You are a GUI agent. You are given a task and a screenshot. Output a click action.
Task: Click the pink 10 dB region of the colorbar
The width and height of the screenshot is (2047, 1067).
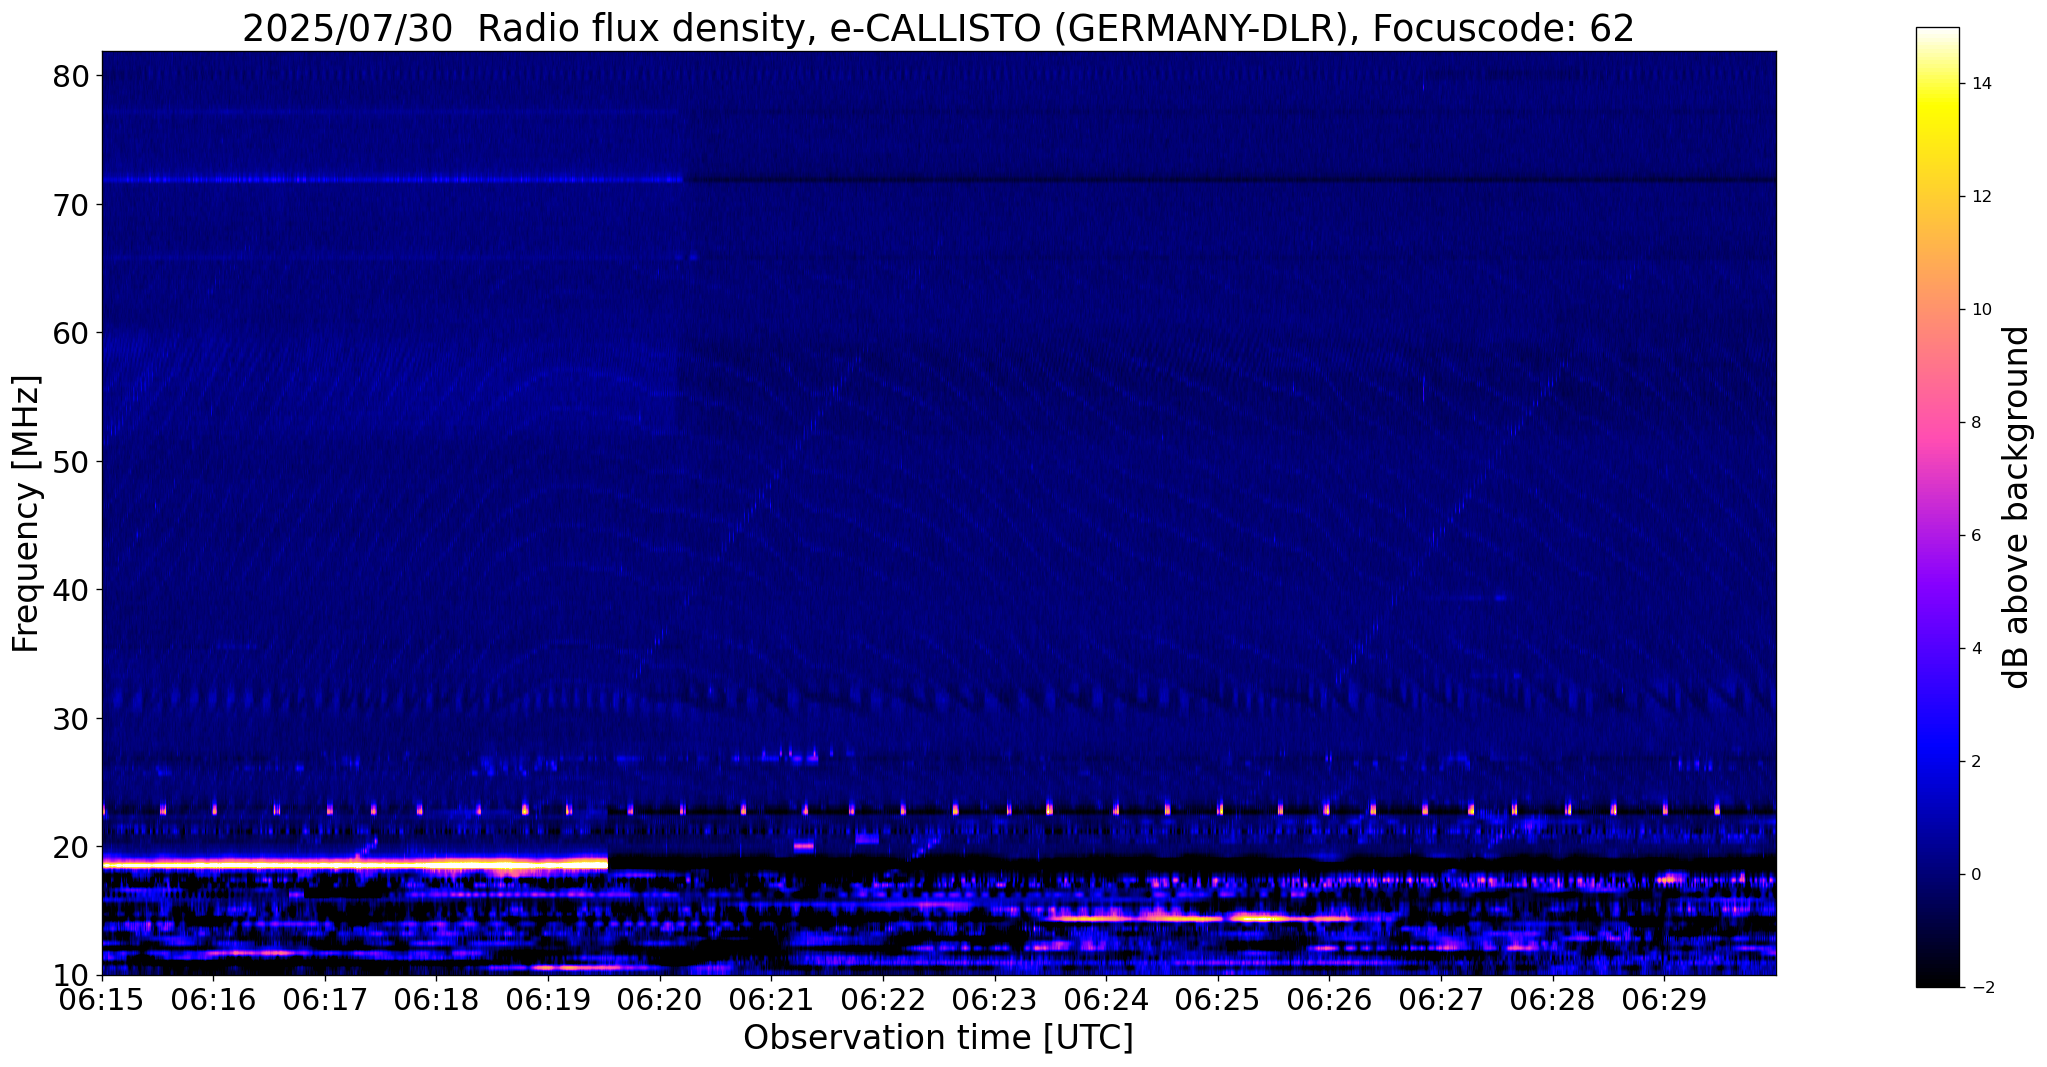[x=1937, y=310]
